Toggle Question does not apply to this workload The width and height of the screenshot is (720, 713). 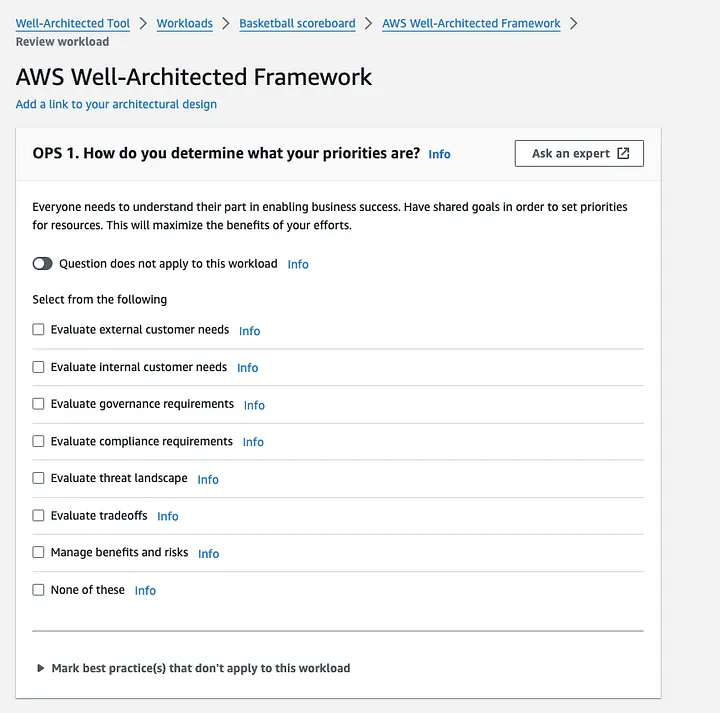click(42, 264)
